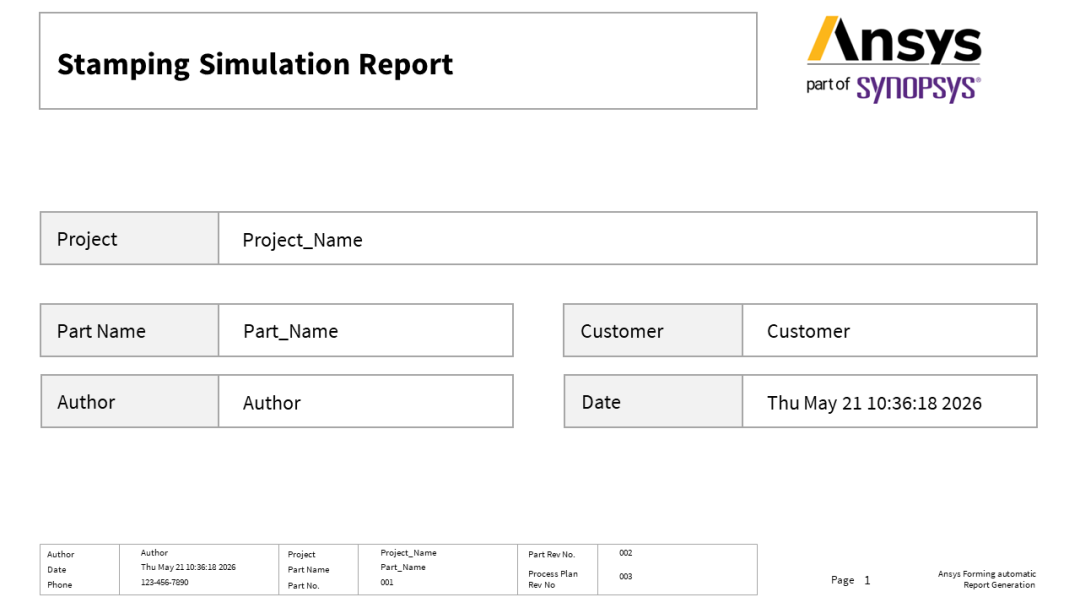Click the footer Phone label
Viewport: 1080px width, 608px height.
[59, 585]
